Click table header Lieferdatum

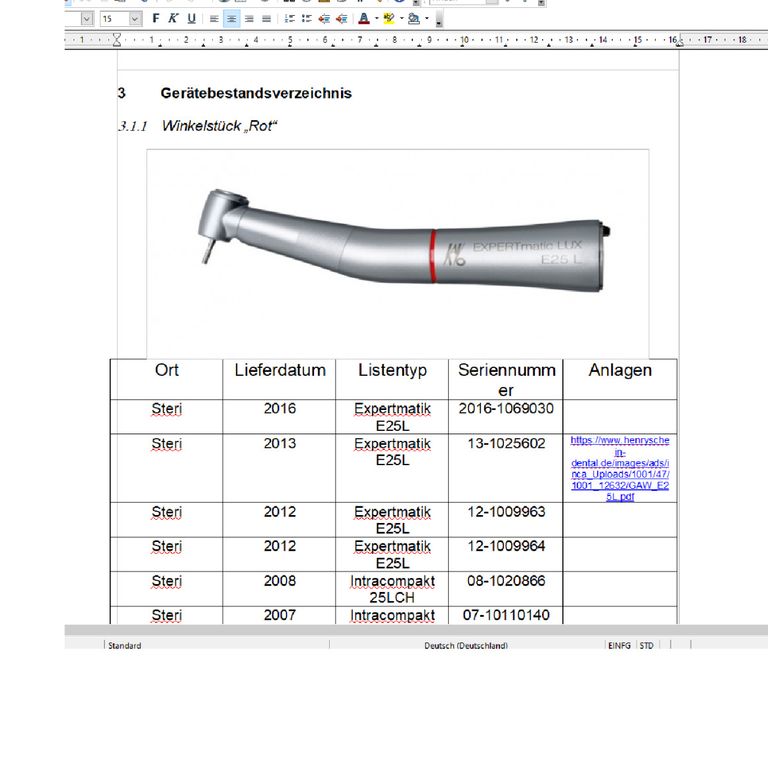(280, 370)
